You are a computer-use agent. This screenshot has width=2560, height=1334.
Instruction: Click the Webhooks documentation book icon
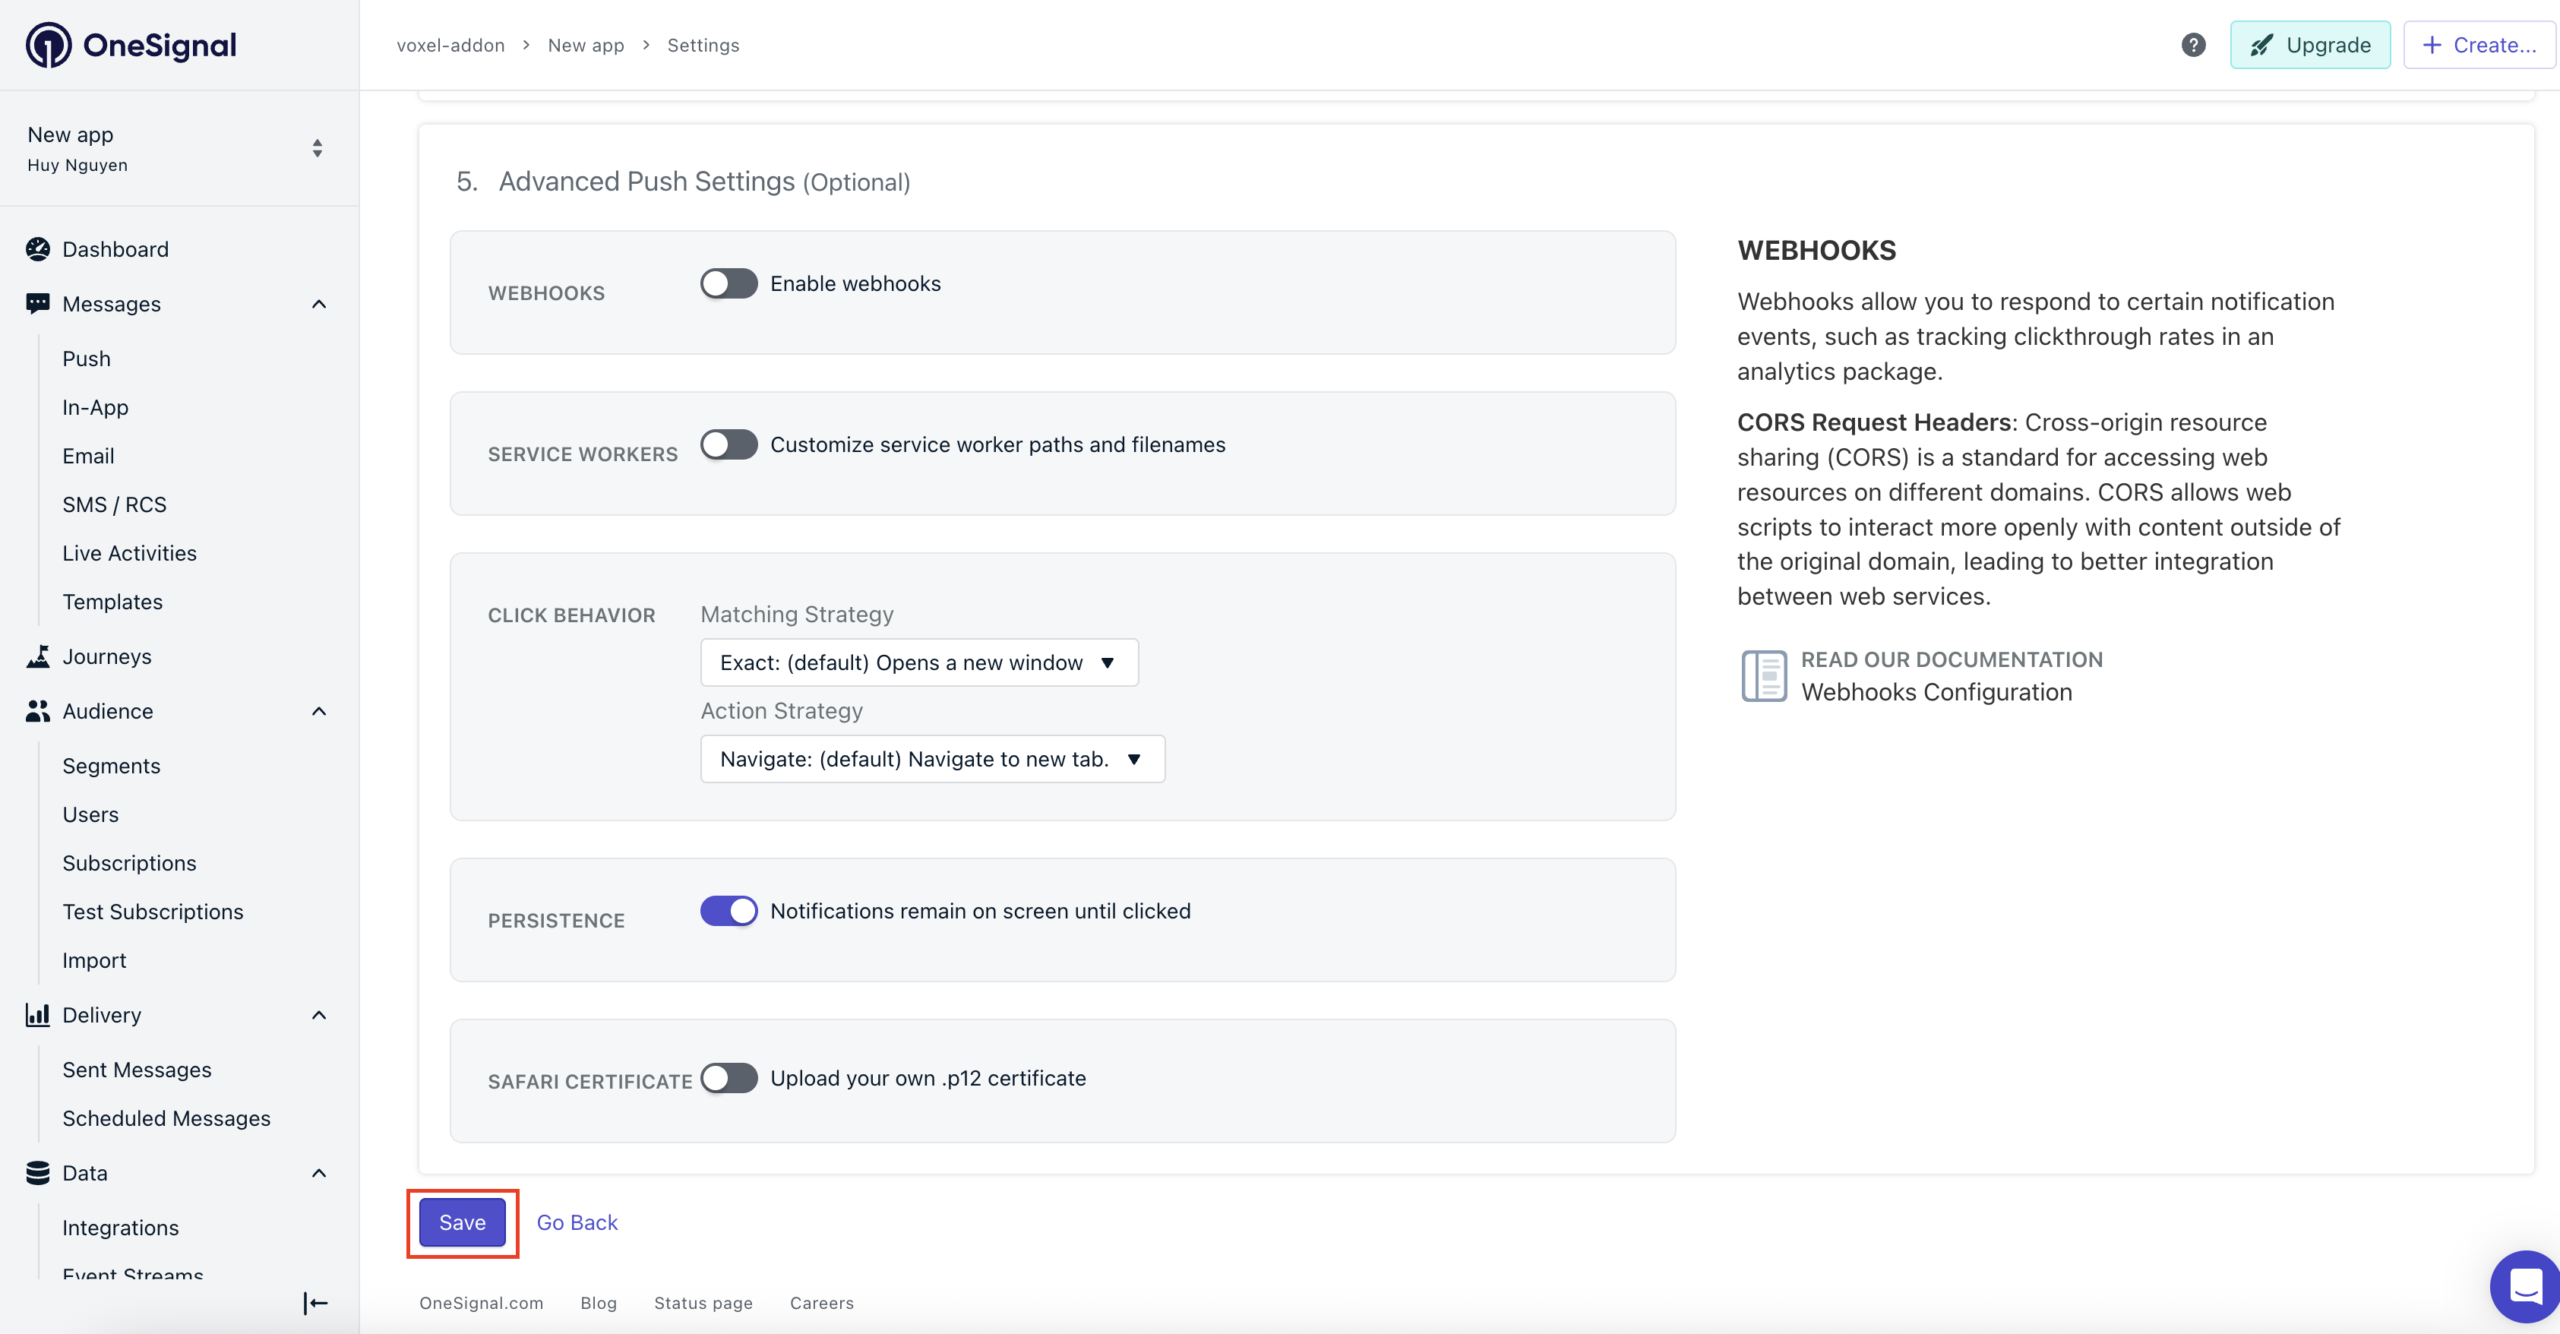(1763, 676)
